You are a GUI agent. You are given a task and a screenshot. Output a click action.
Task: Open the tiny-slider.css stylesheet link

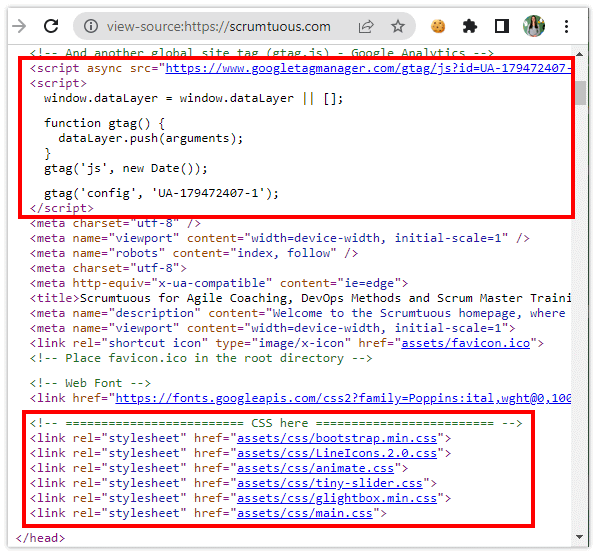[330, 483]
